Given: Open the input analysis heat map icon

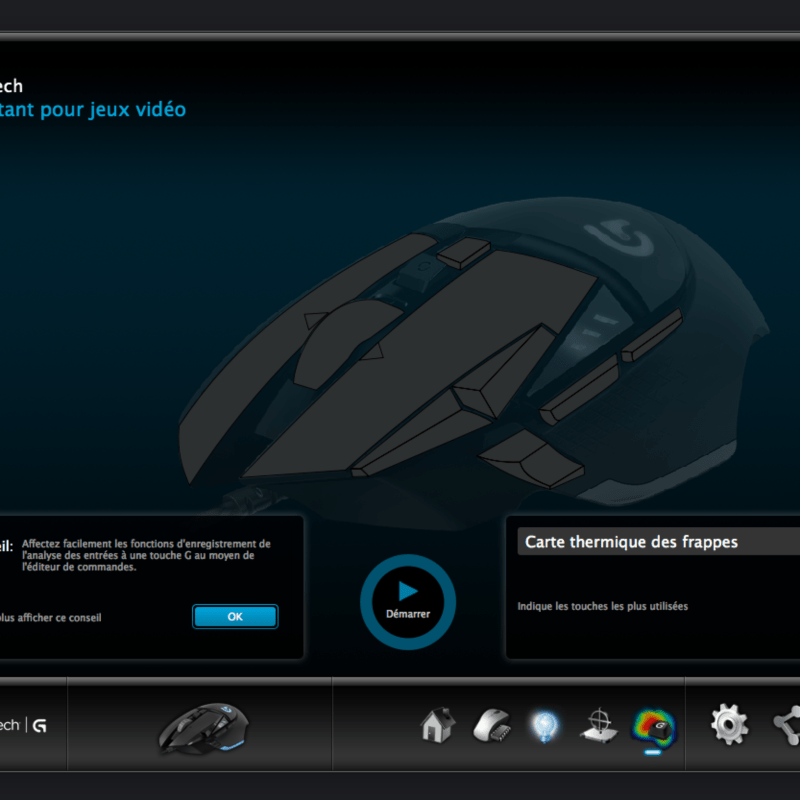Looking at the screenshot, I should (x=654, y=727).
